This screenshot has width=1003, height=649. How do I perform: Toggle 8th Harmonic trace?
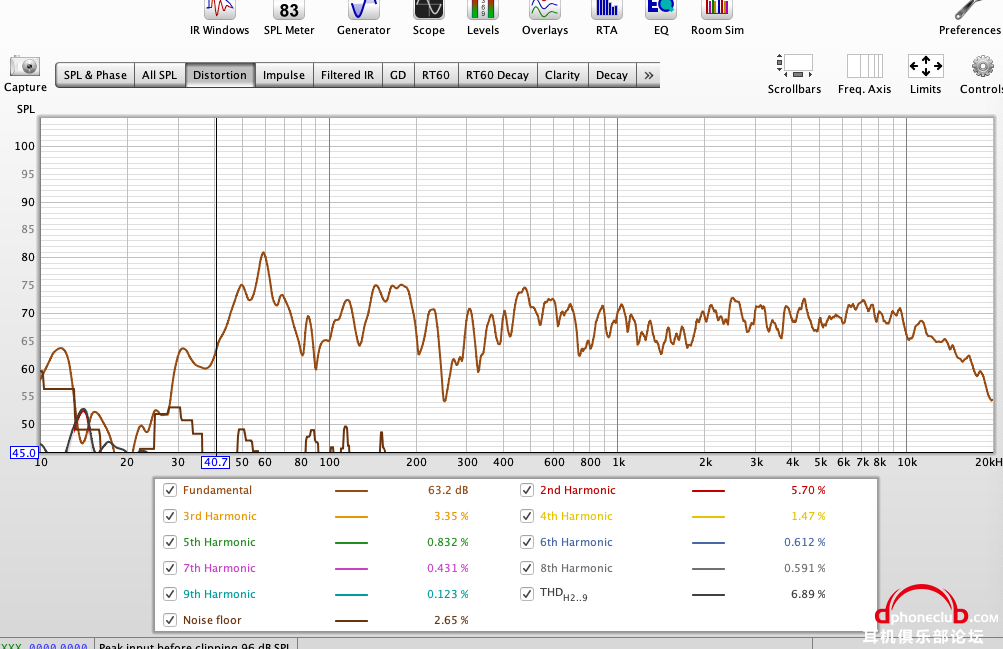click(x=526, y=568)
